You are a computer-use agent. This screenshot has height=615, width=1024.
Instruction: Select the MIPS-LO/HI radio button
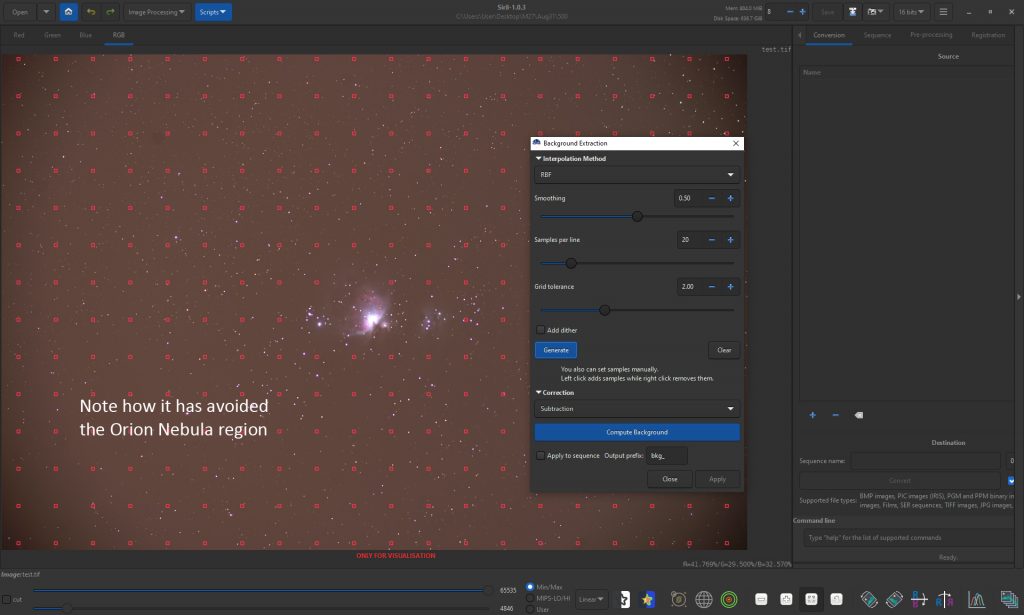[x=530, y=598]
